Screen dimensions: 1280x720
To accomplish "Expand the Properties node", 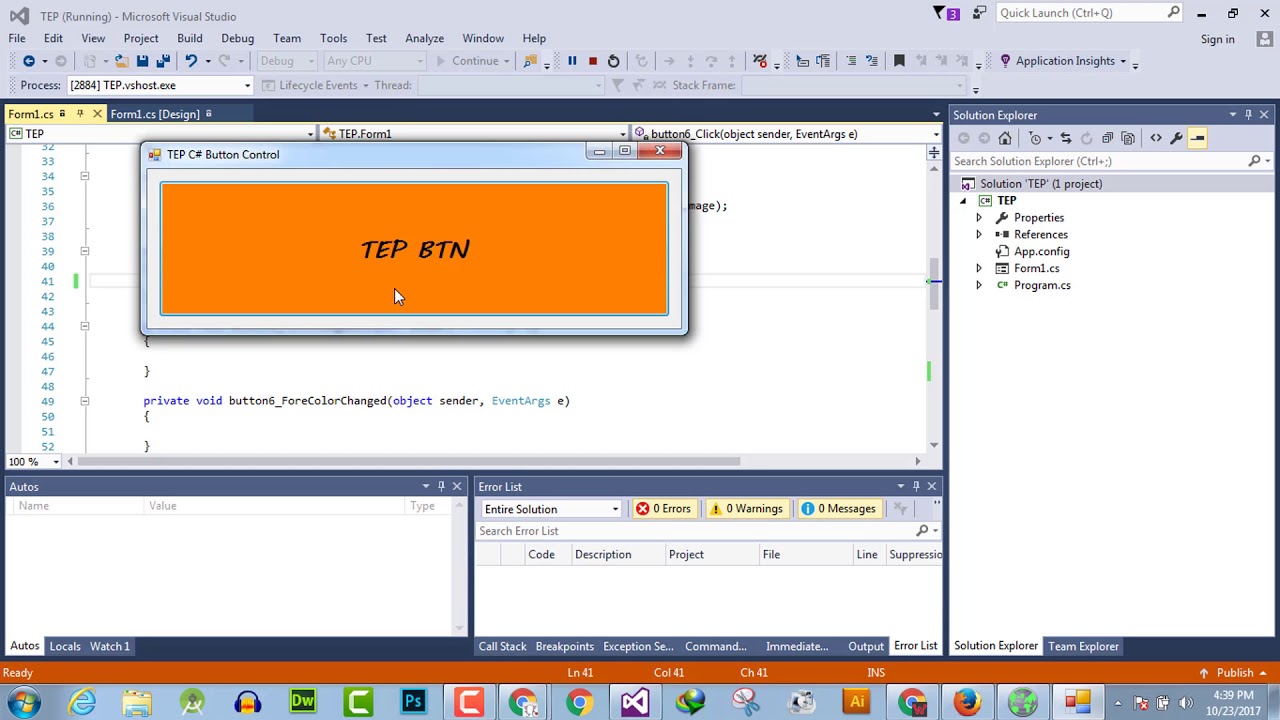I will point(979,218).
